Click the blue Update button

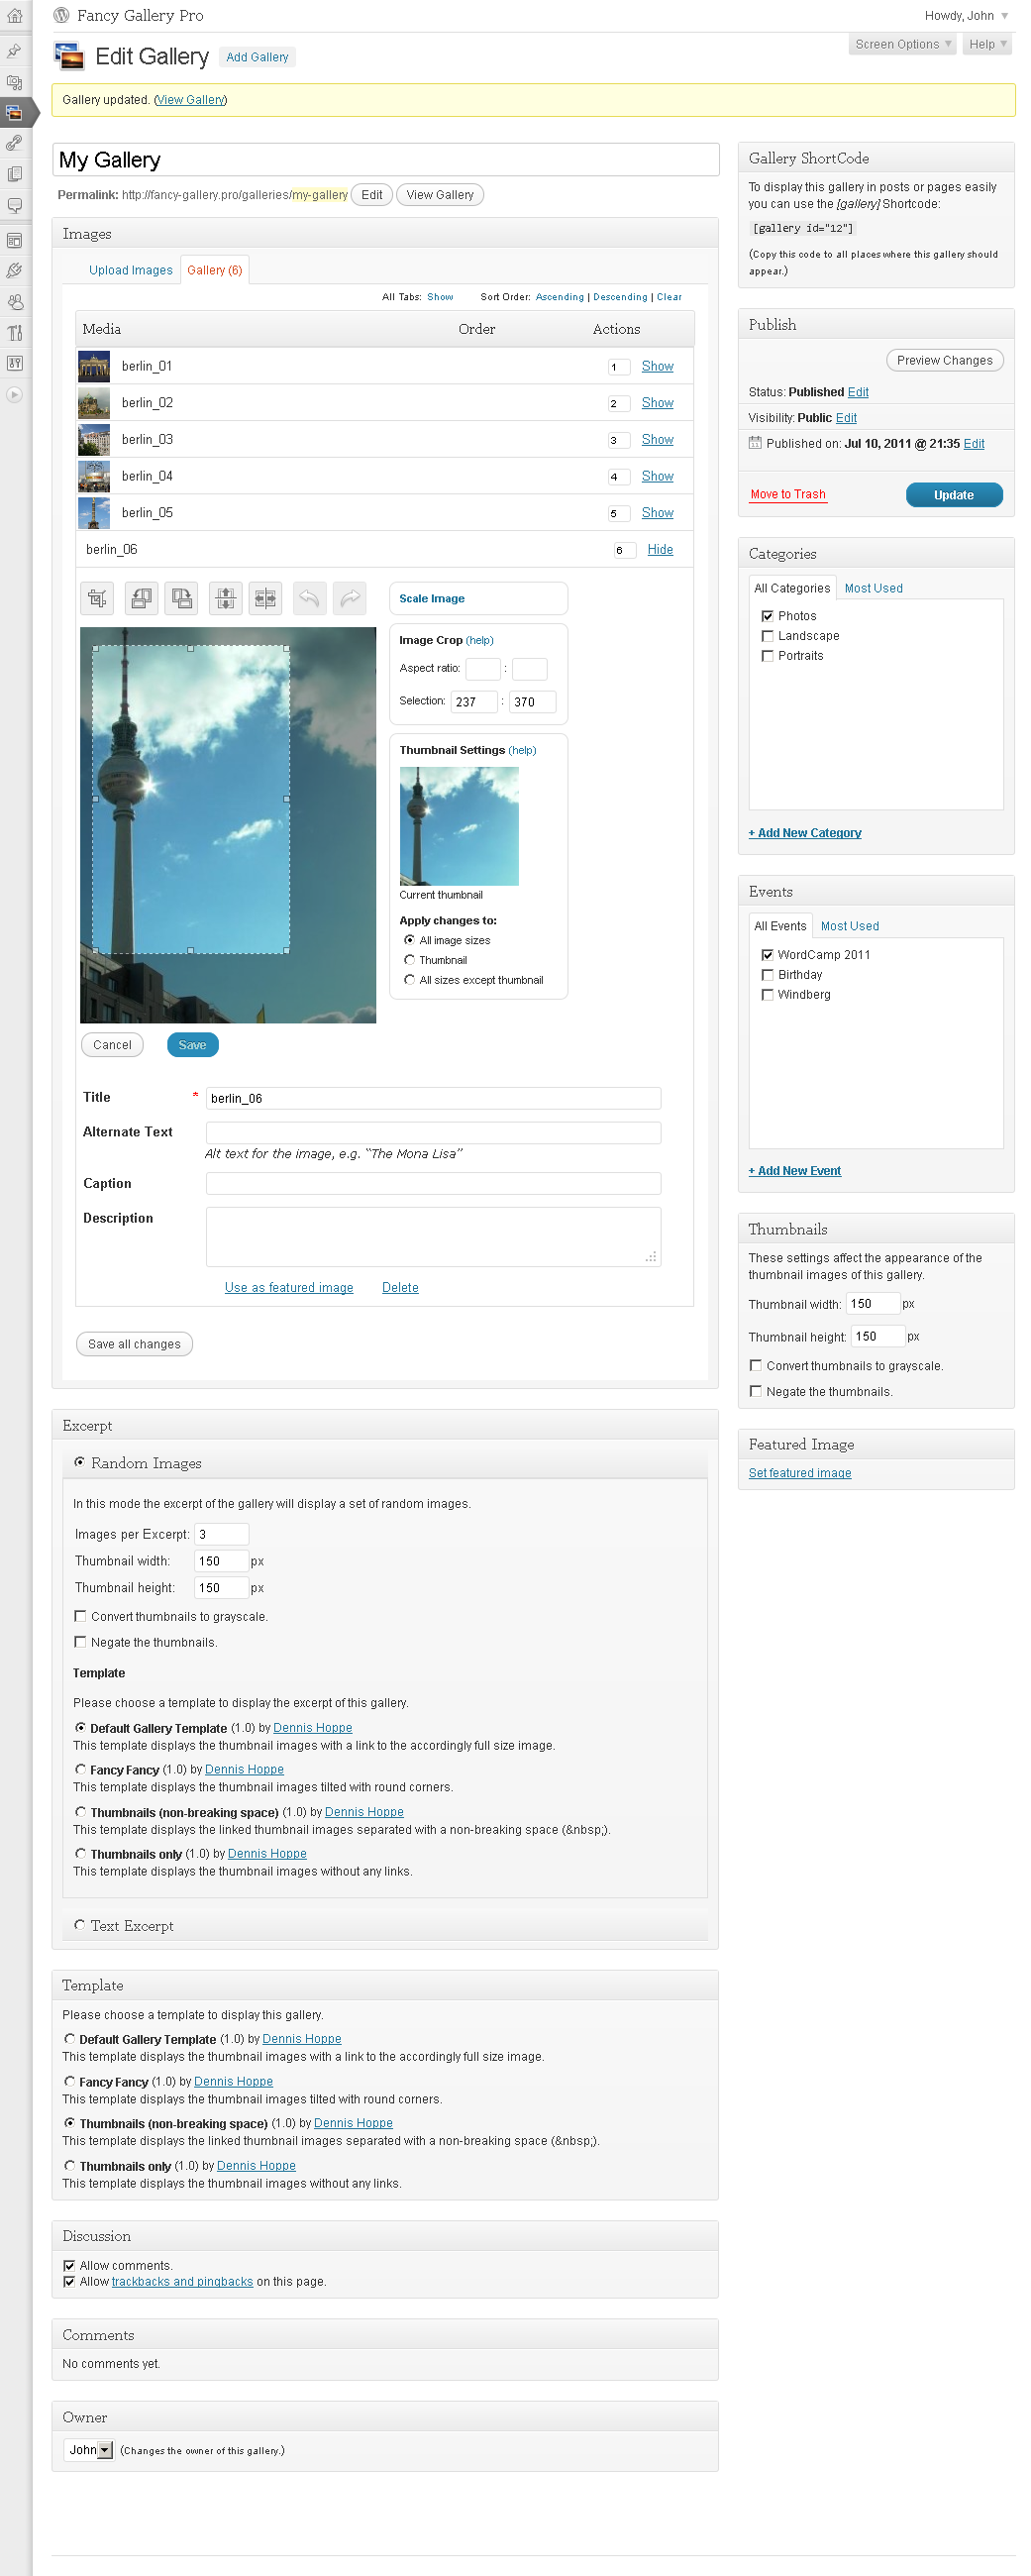[954, 495]
